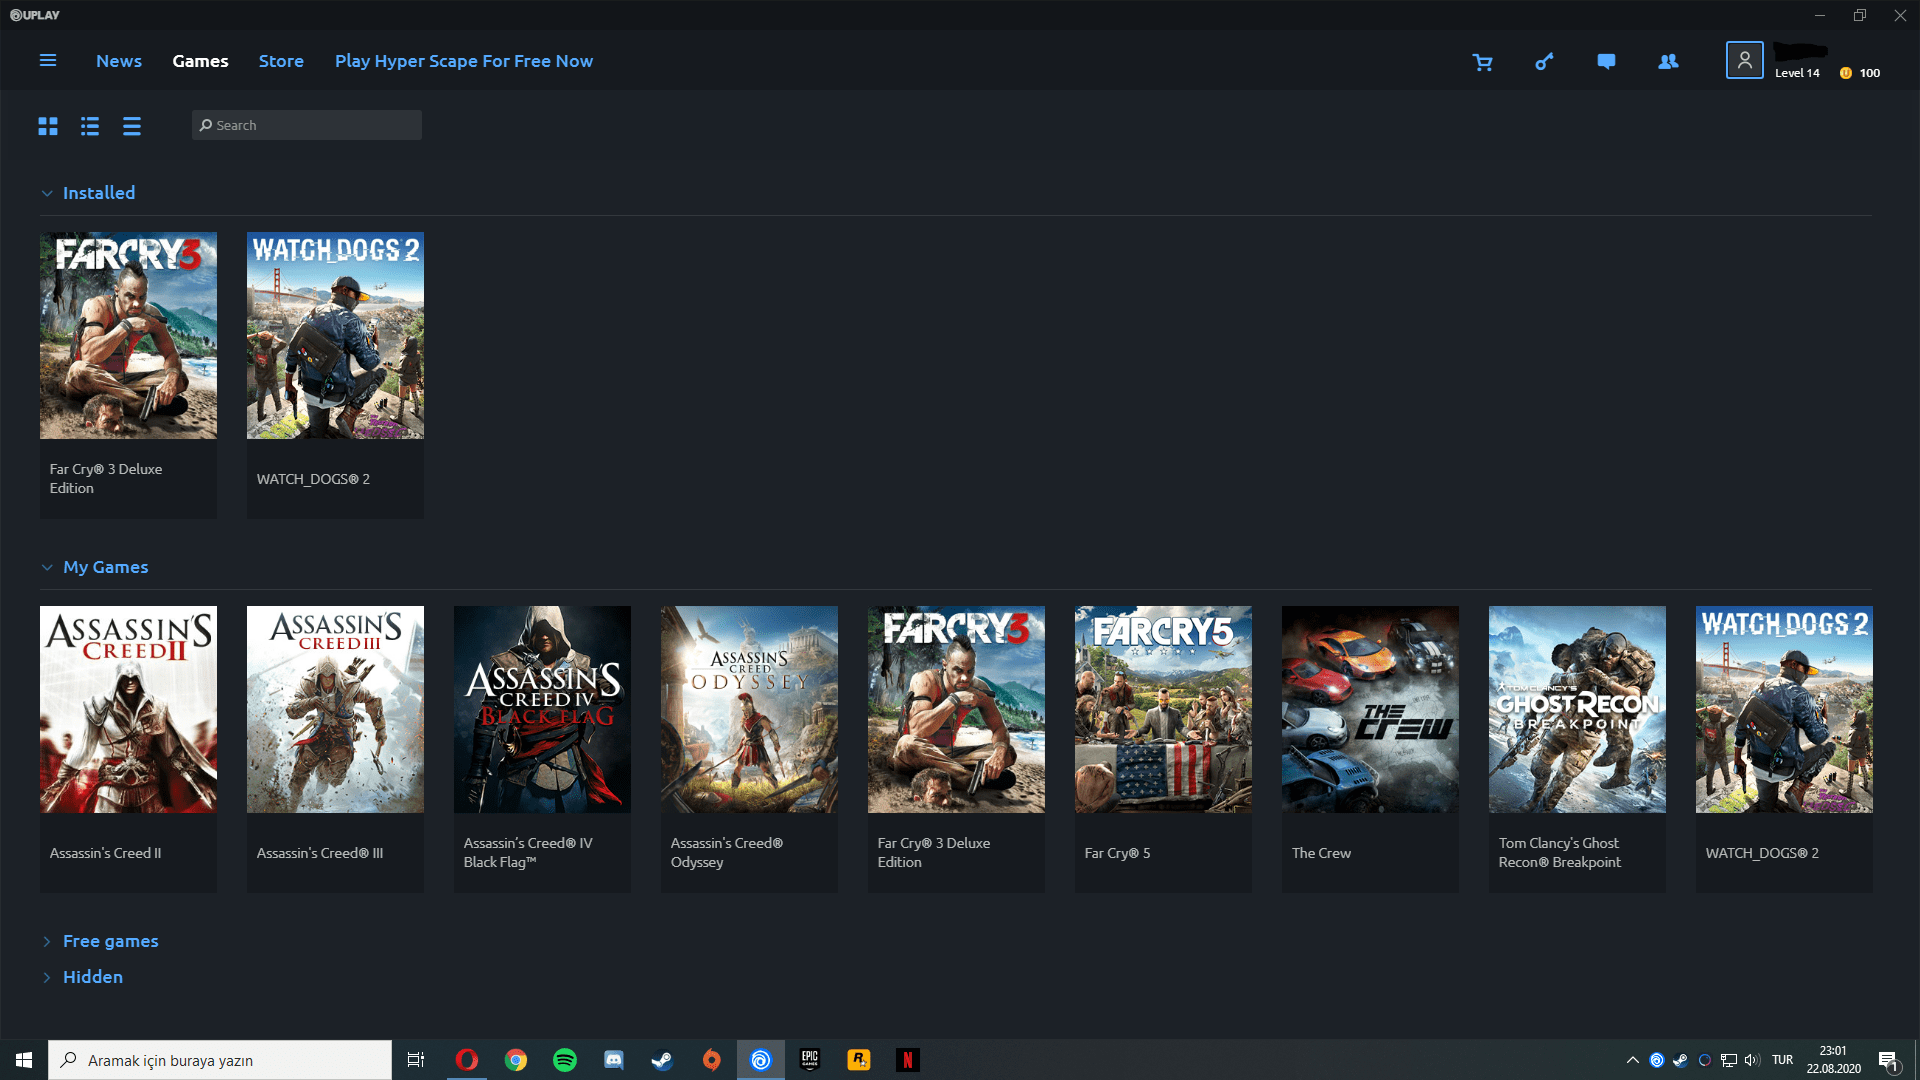
Task: Click the activate key icon
Action: (1544, 62)
